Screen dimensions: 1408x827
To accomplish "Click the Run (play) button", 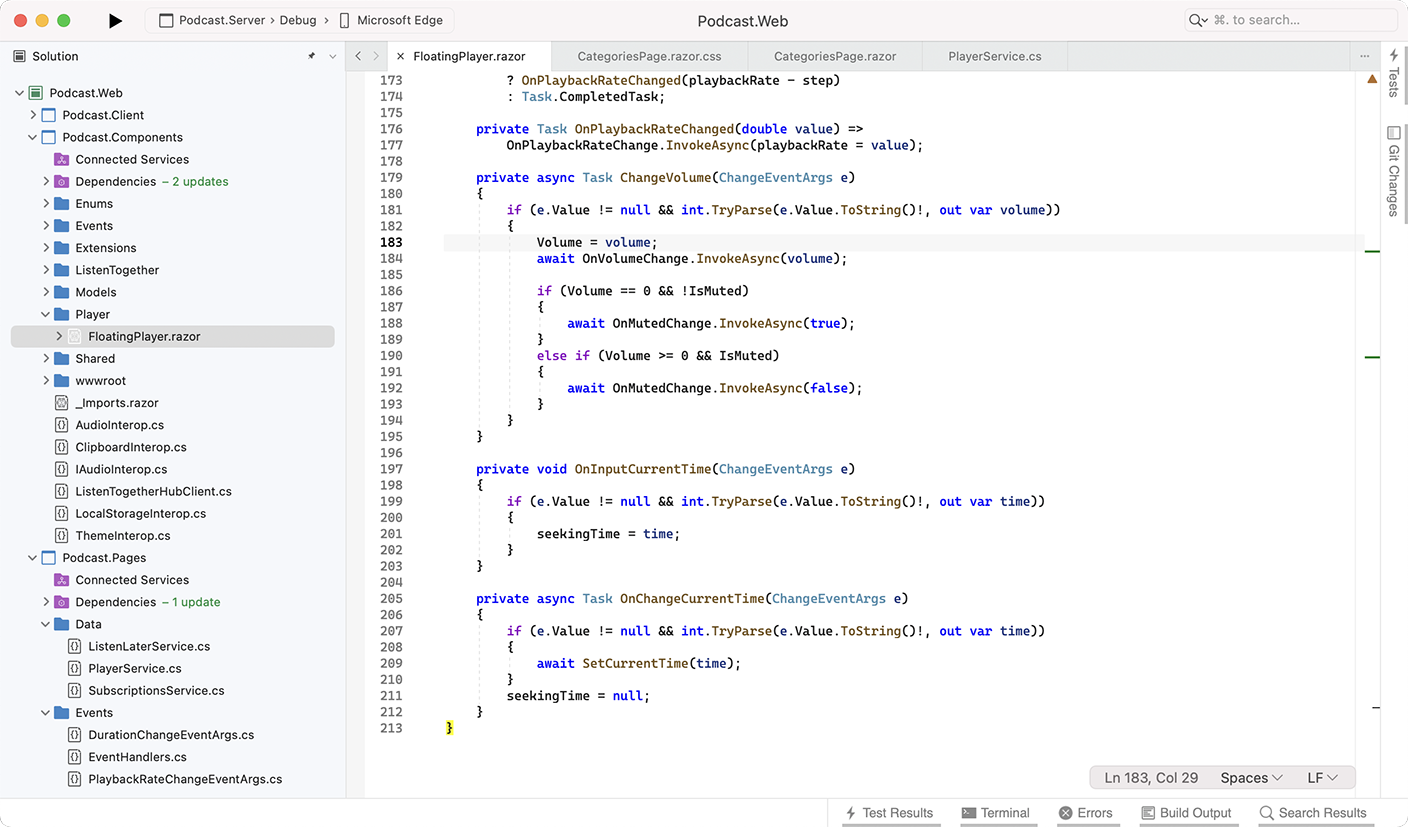I will 115,20.
